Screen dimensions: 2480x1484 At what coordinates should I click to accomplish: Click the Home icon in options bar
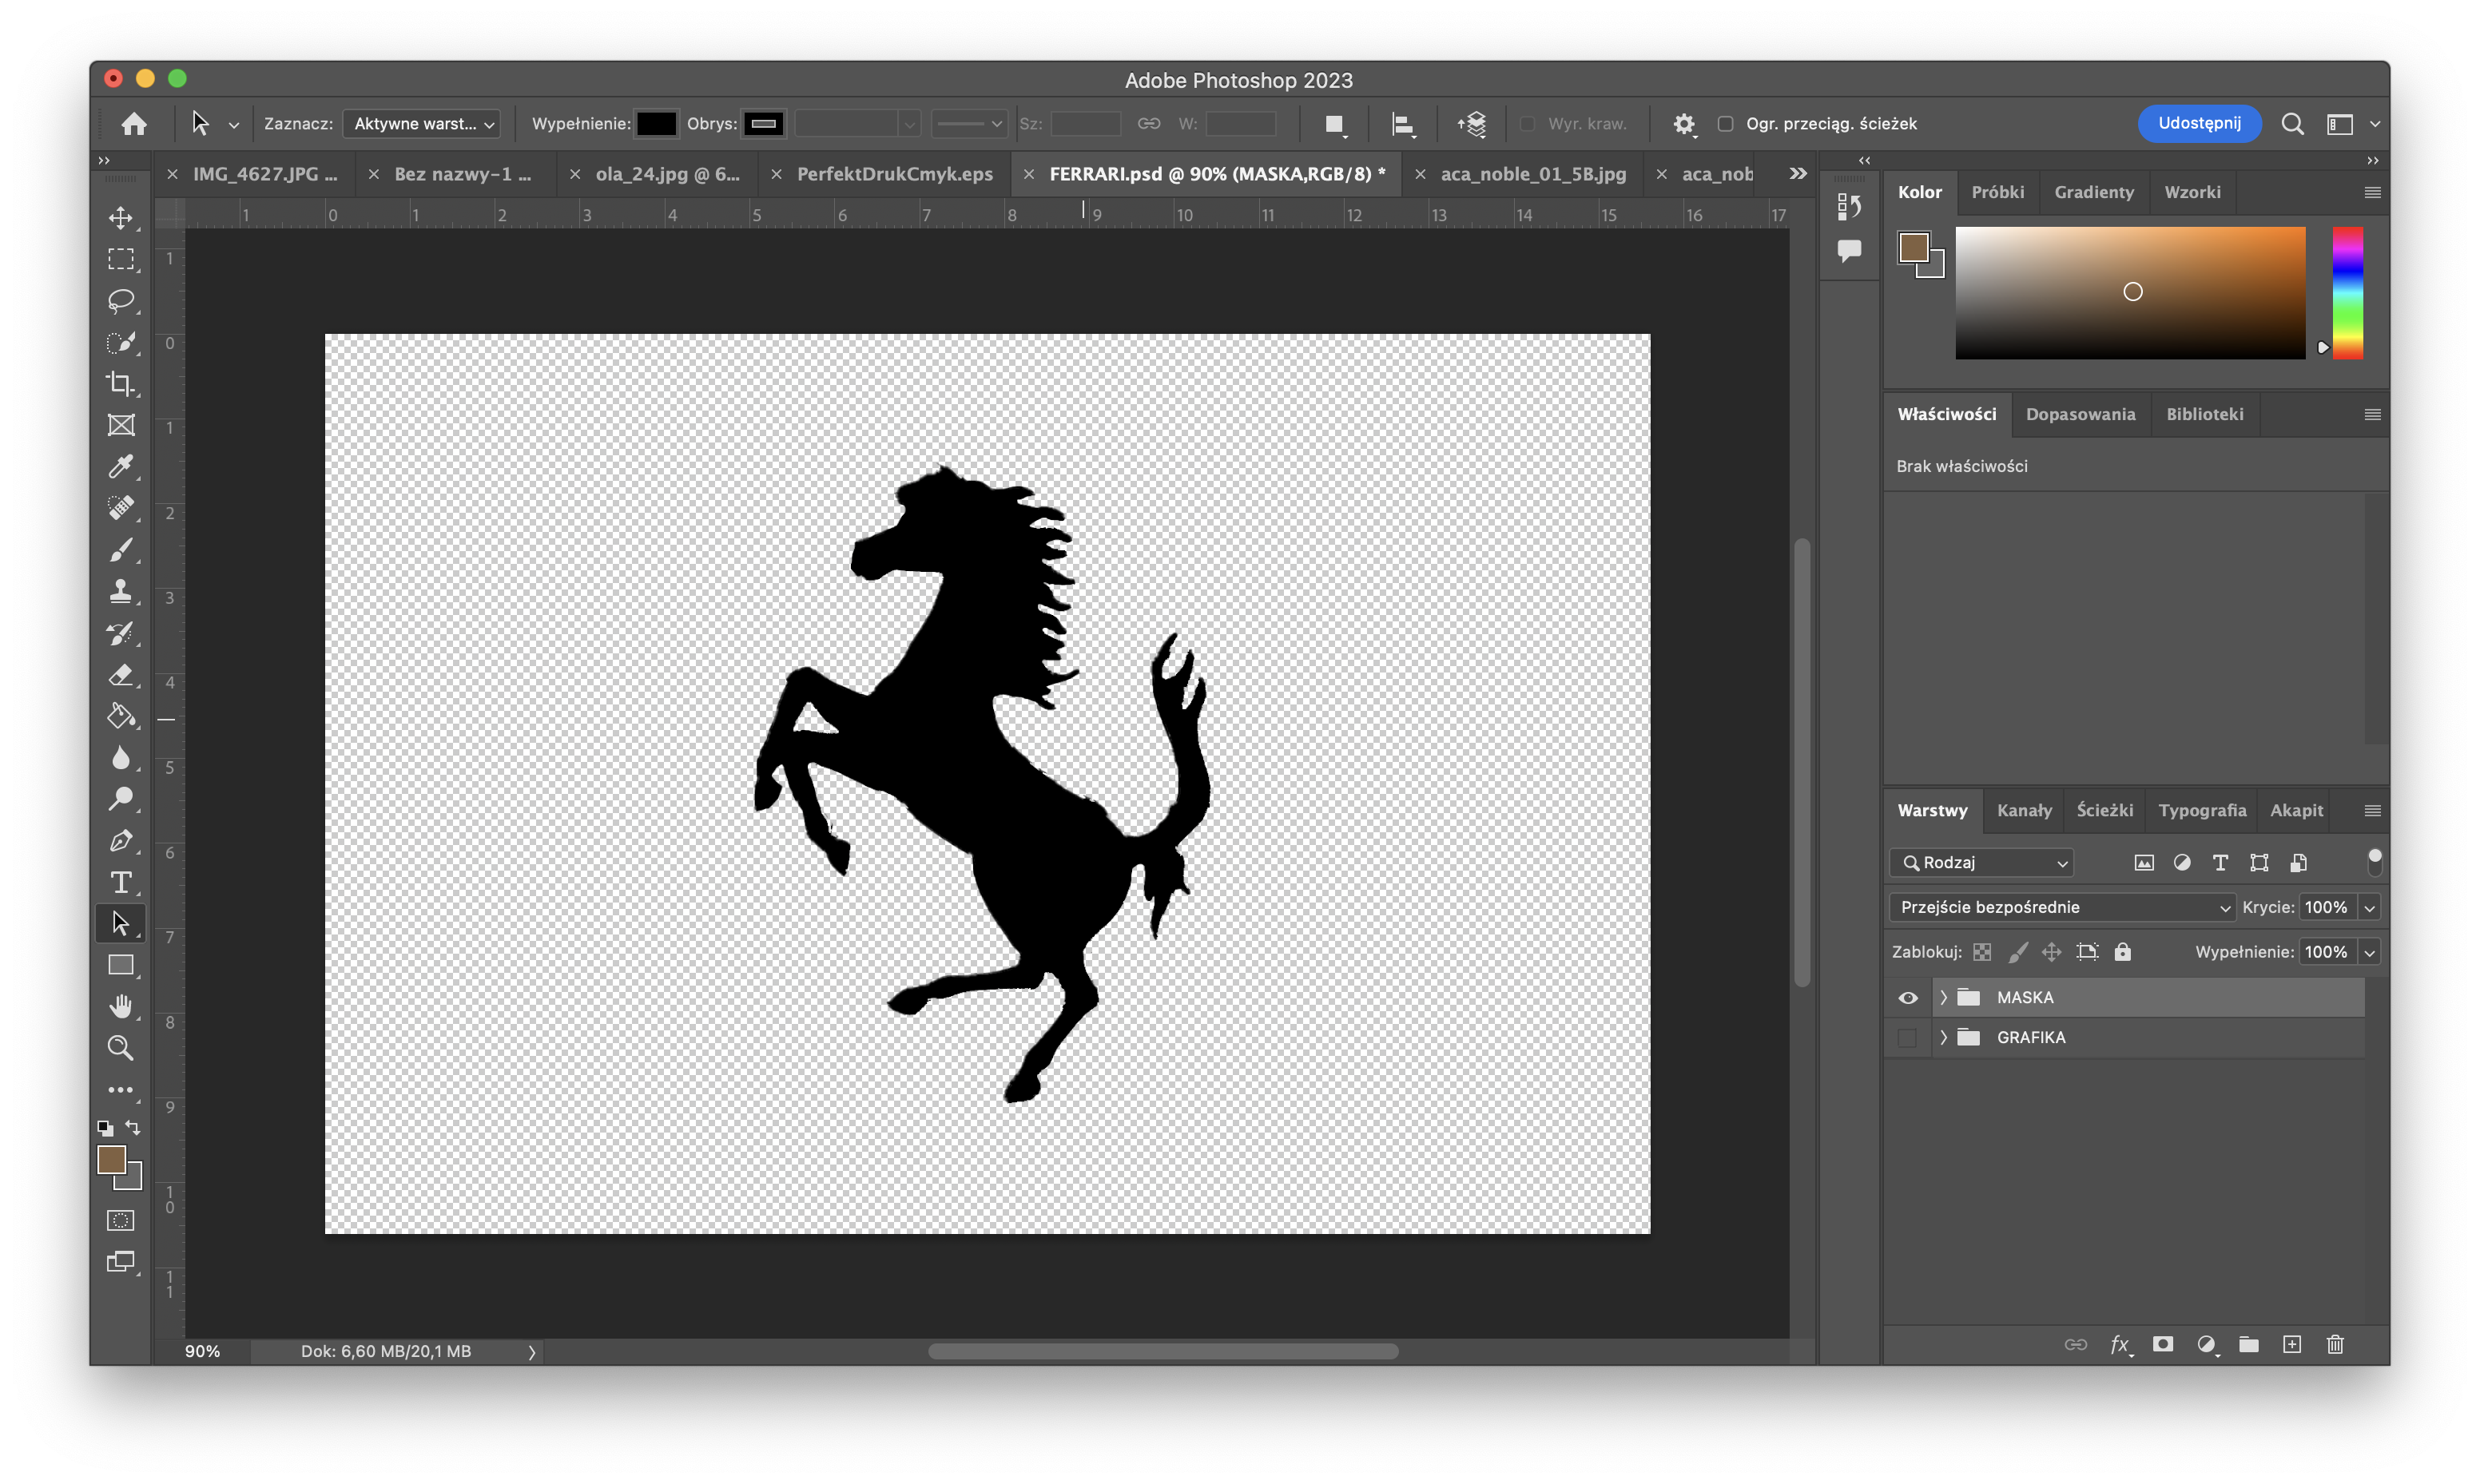click(134, 124)
